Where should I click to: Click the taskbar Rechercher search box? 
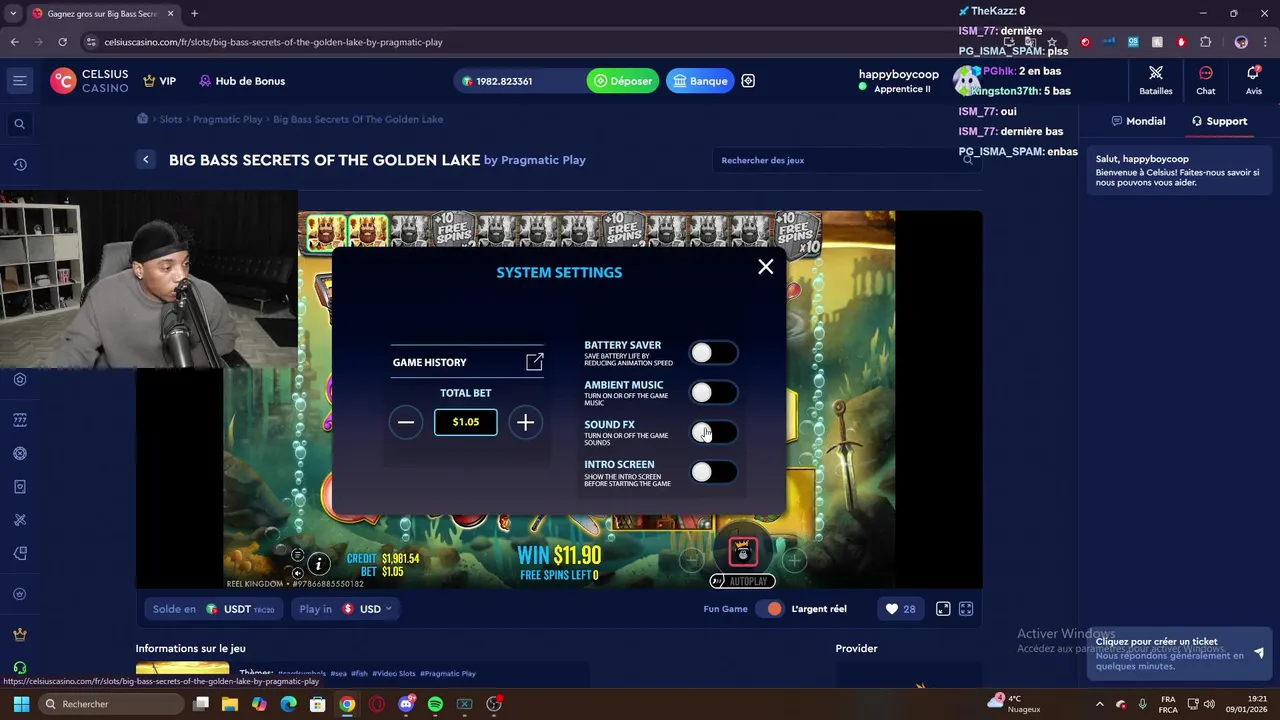[x=109, y=704]
